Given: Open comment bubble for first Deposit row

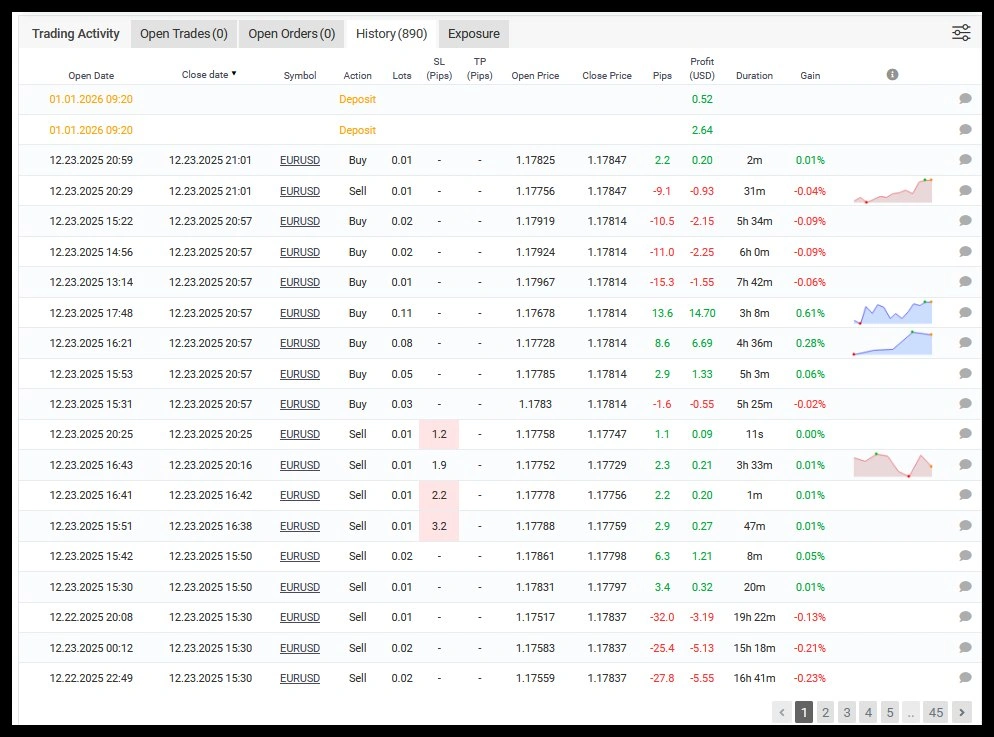Looking at the screenshot, I should tap(965, 99).
